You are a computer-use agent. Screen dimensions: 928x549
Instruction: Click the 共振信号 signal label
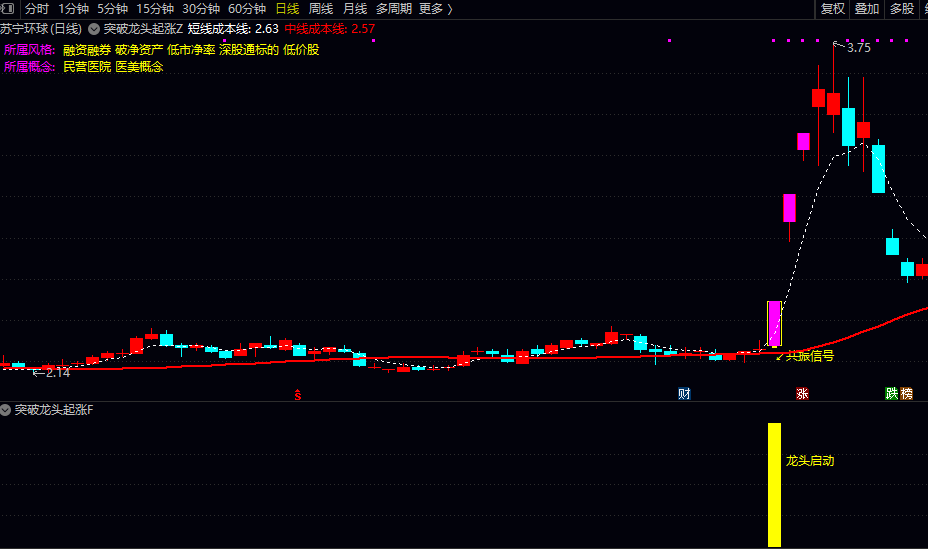pos(810,356)
